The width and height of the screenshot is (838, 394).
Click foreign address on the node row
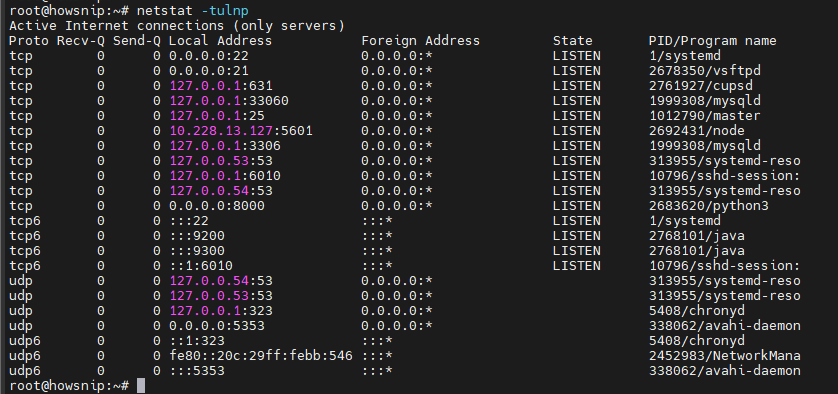[397, 130]
